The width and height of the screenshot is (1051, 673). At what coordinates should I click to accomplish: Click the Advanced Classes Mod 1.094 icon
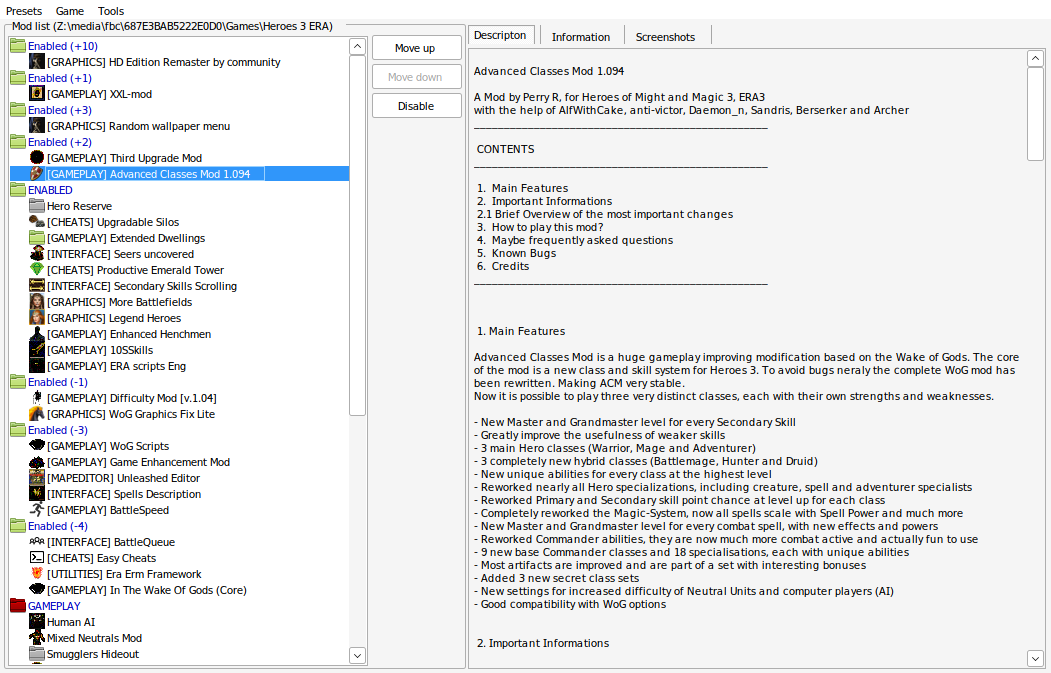pos(37,174)
